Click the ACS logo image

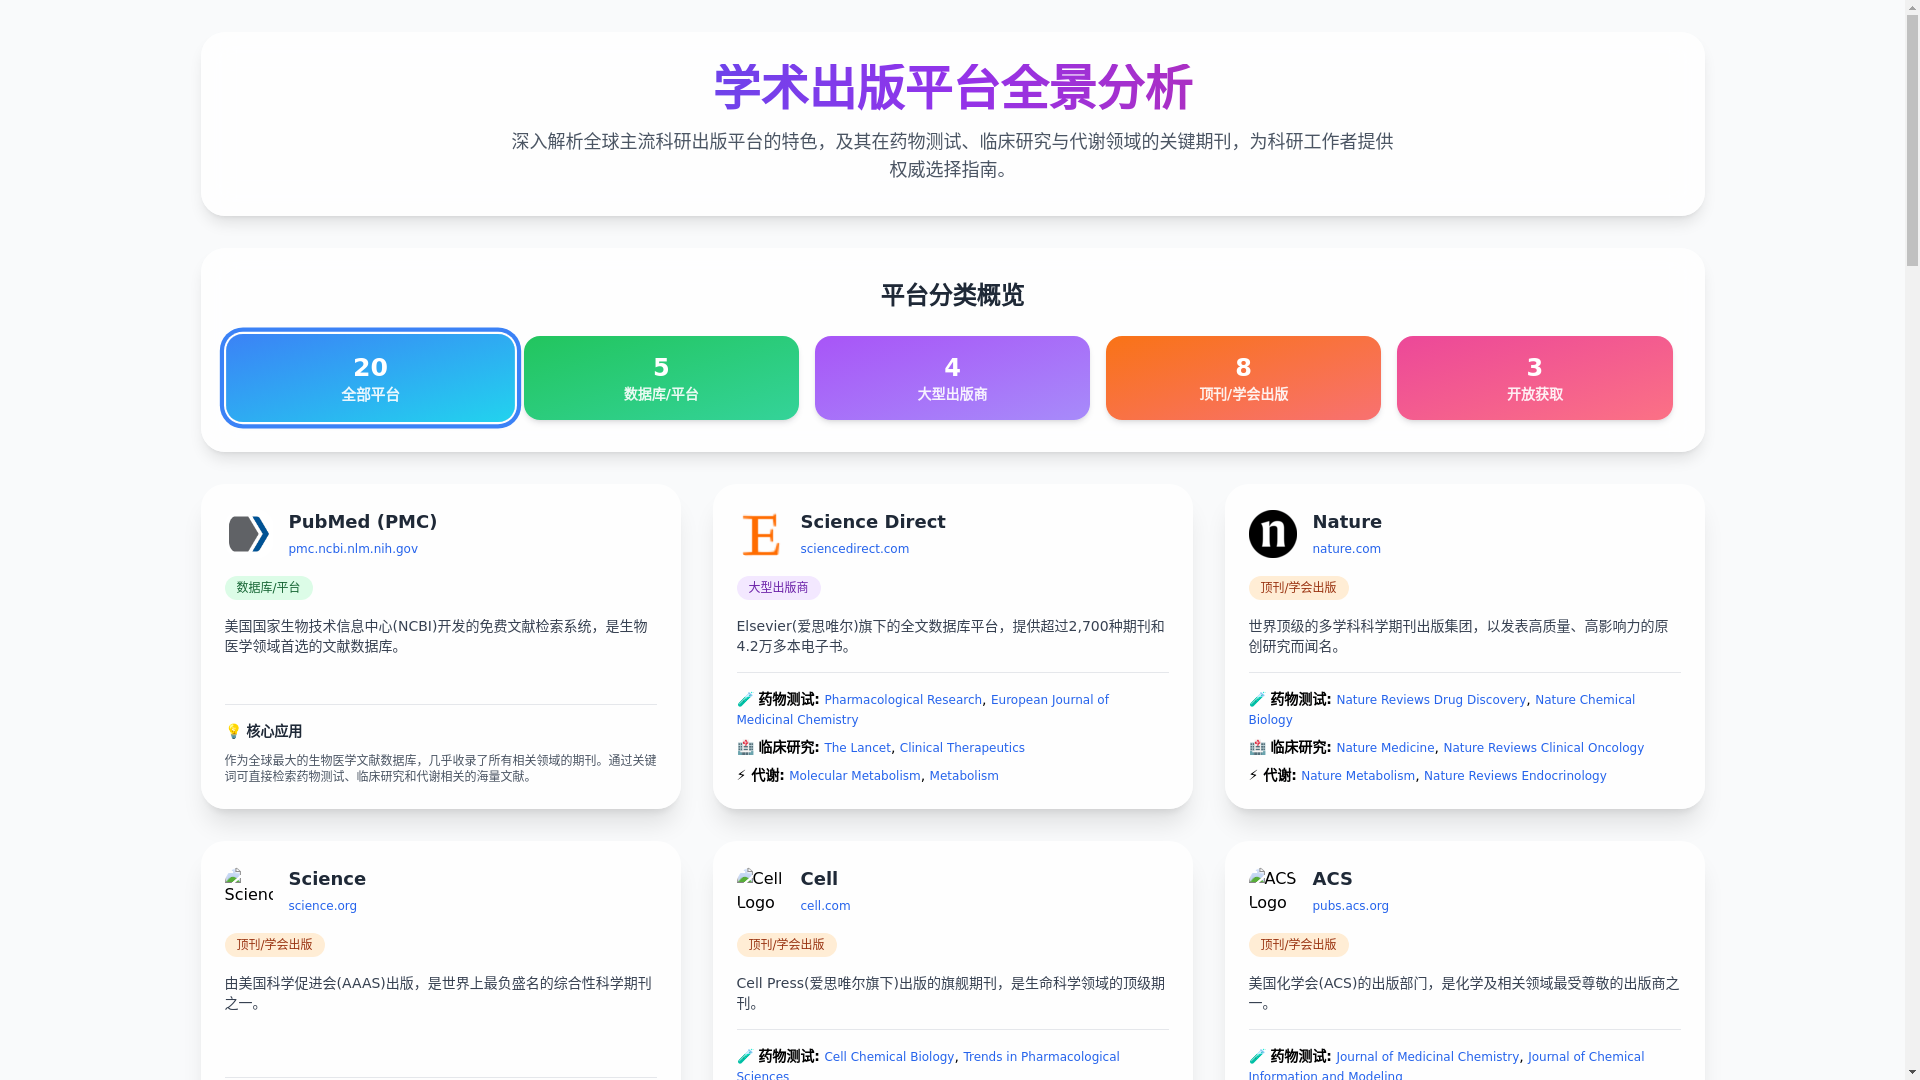click(x=1272, y=890)
